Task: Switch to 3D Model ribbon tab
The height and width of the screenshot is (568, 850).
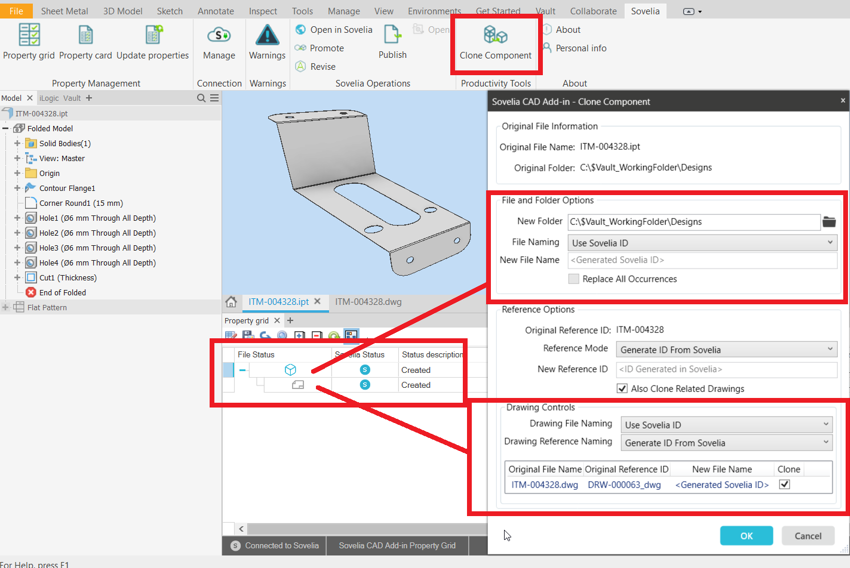Action: tap(123, 11)
